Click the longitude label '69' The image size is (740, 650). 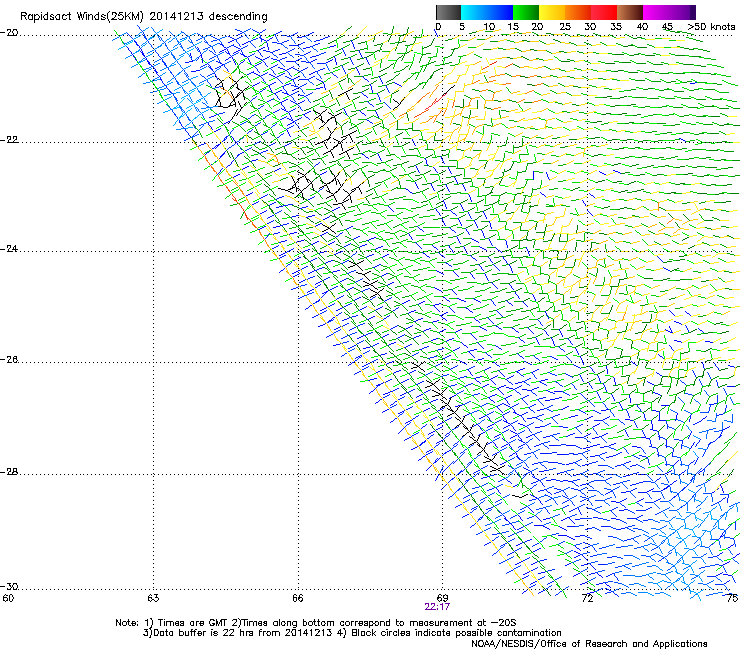coord(442,598)
